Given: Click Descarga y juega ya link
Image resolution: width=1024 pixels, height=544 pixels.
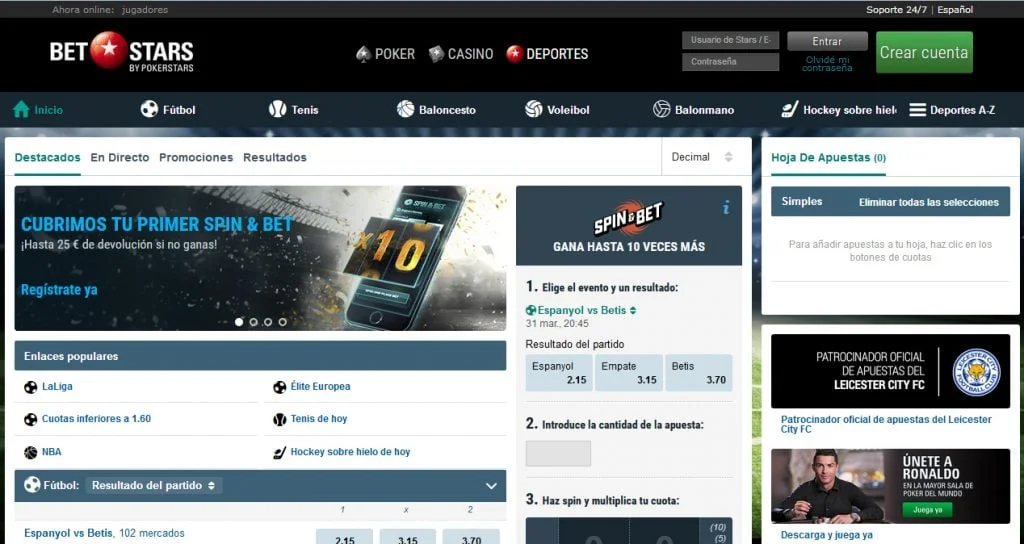Looking at the screenshot, I should [827, 535].
